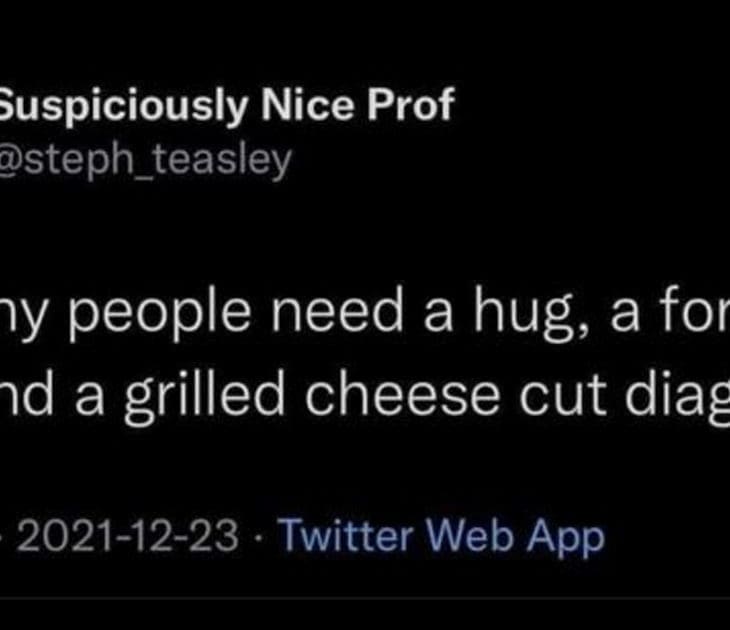The height and width of the screenshot is (630, 730).
Task: Click the divider line below the timestamp
Action: [365, 599]
